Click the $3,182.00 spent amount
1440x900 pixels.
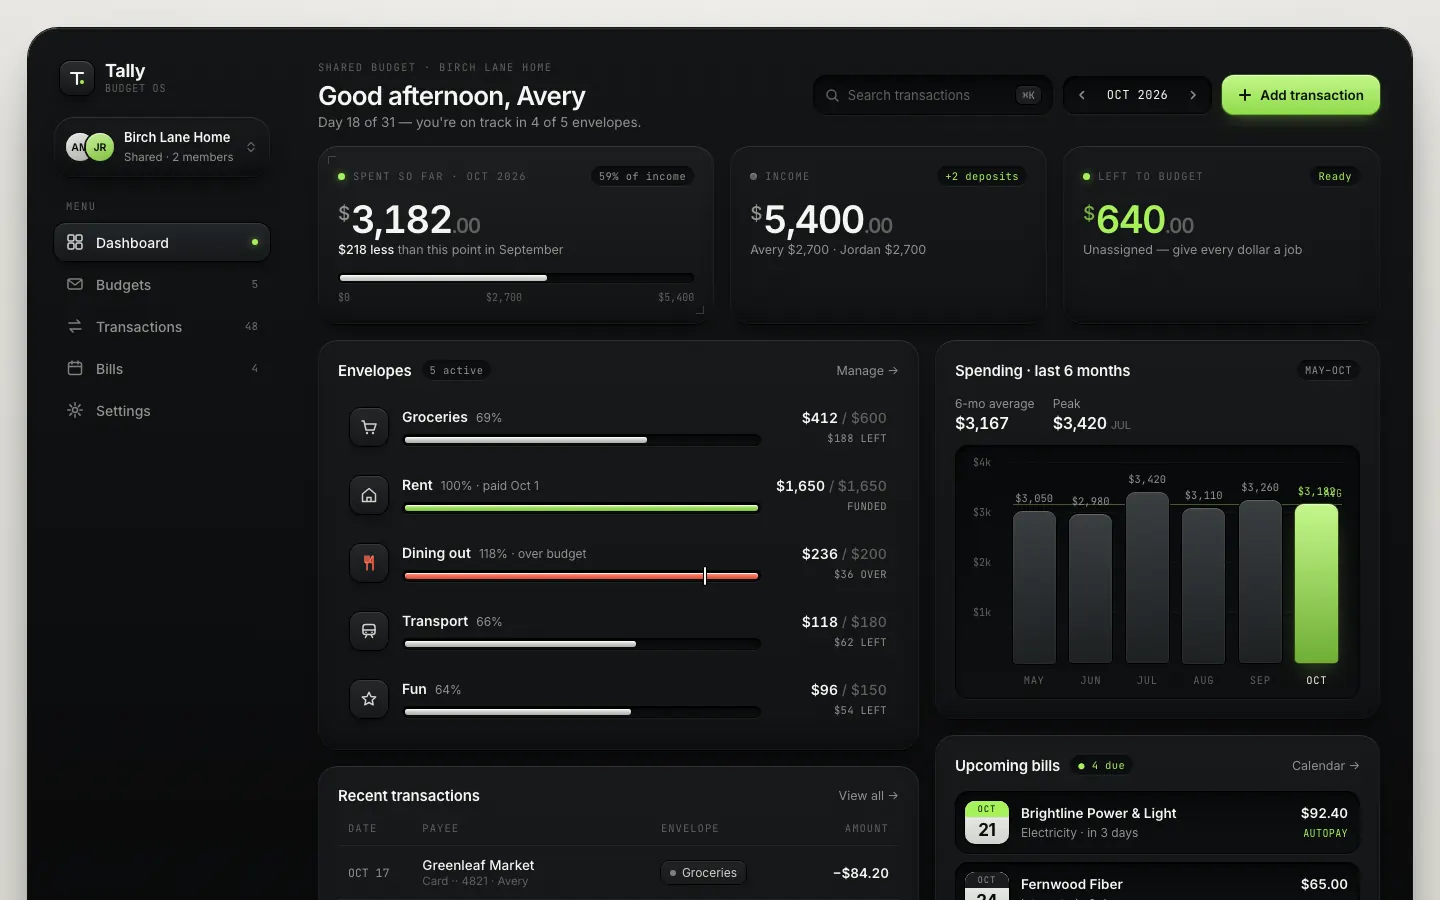click(409, 219)
